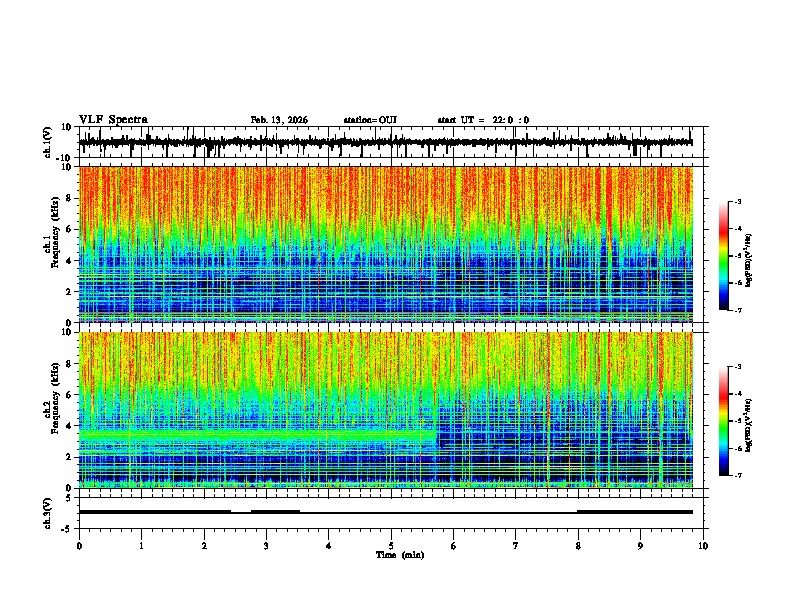The image size is (792, 612).
Task: Click the green 3.5 kHz band in ch.2 spectrogram
Action: click(x=258, y=435)
